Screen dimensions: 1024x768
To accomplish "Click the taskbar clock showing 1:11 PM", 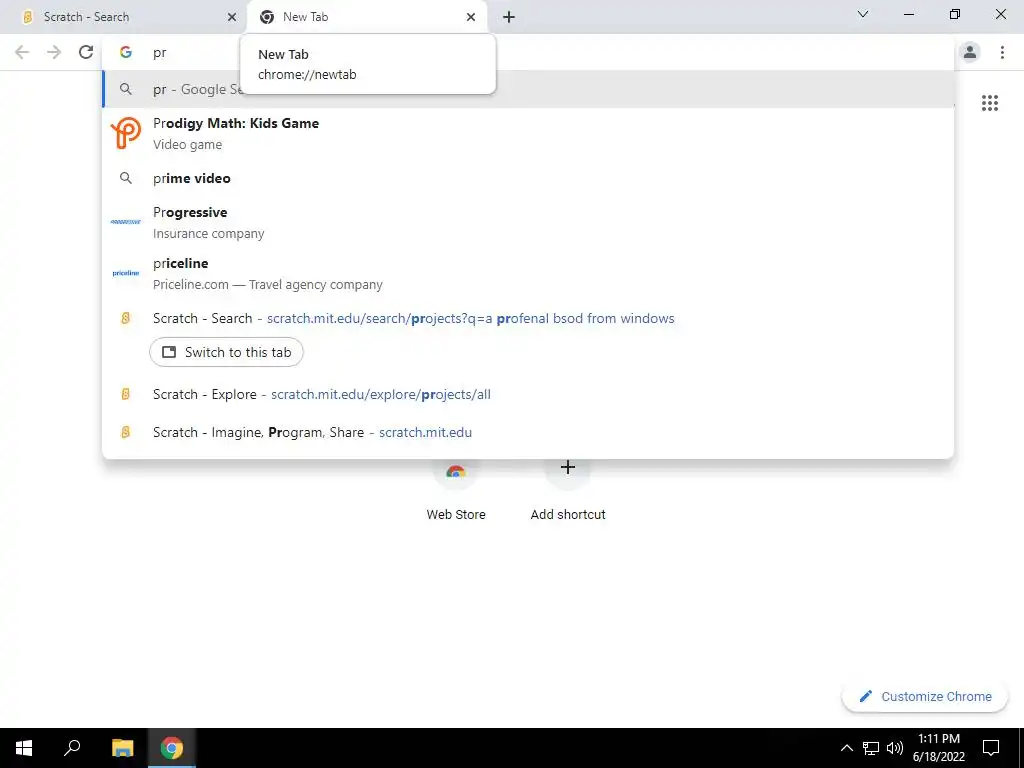I will (938, 748).
